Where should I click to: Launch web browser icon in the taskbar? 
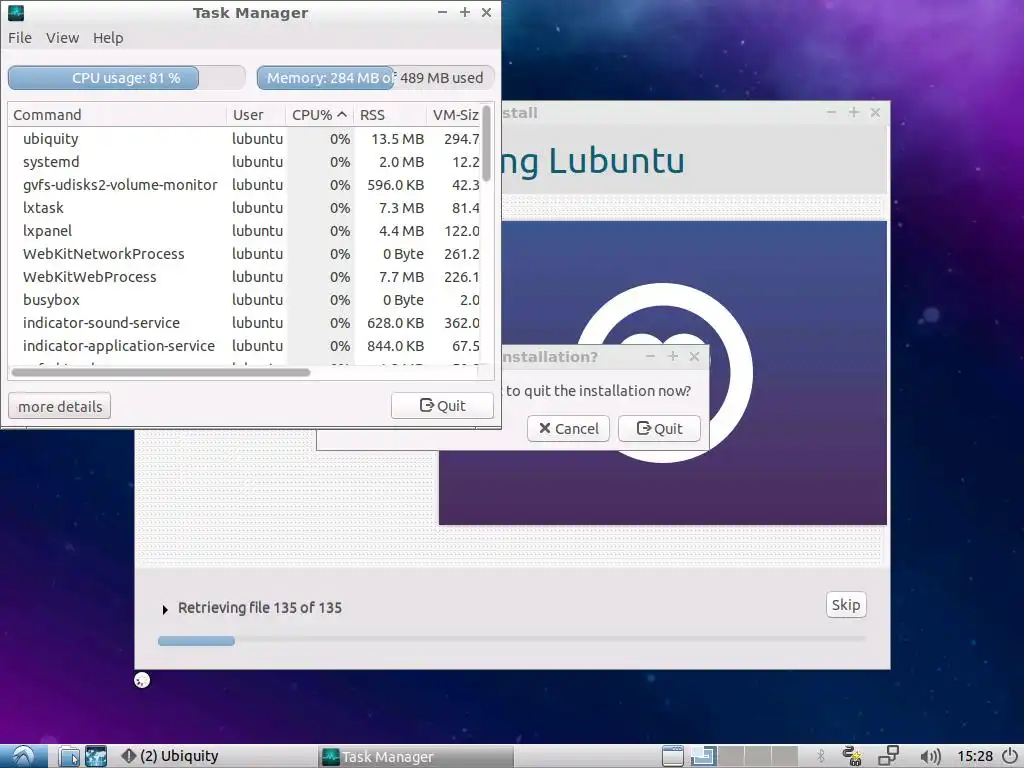(x=96, y=756)
